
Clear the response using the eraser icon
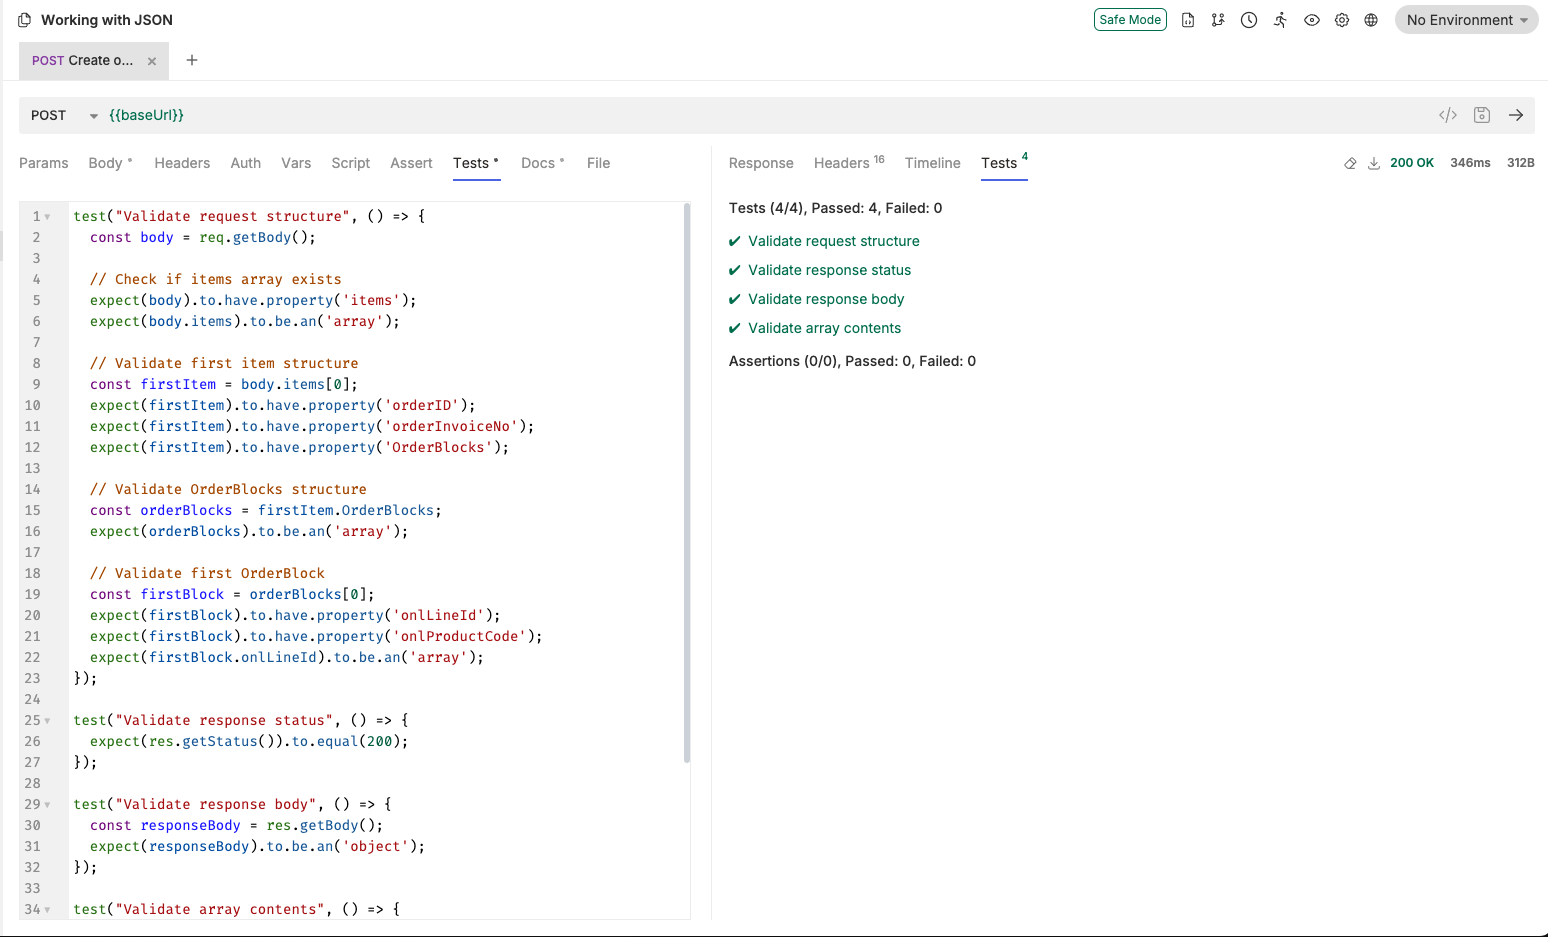(x=1350, y=163)
